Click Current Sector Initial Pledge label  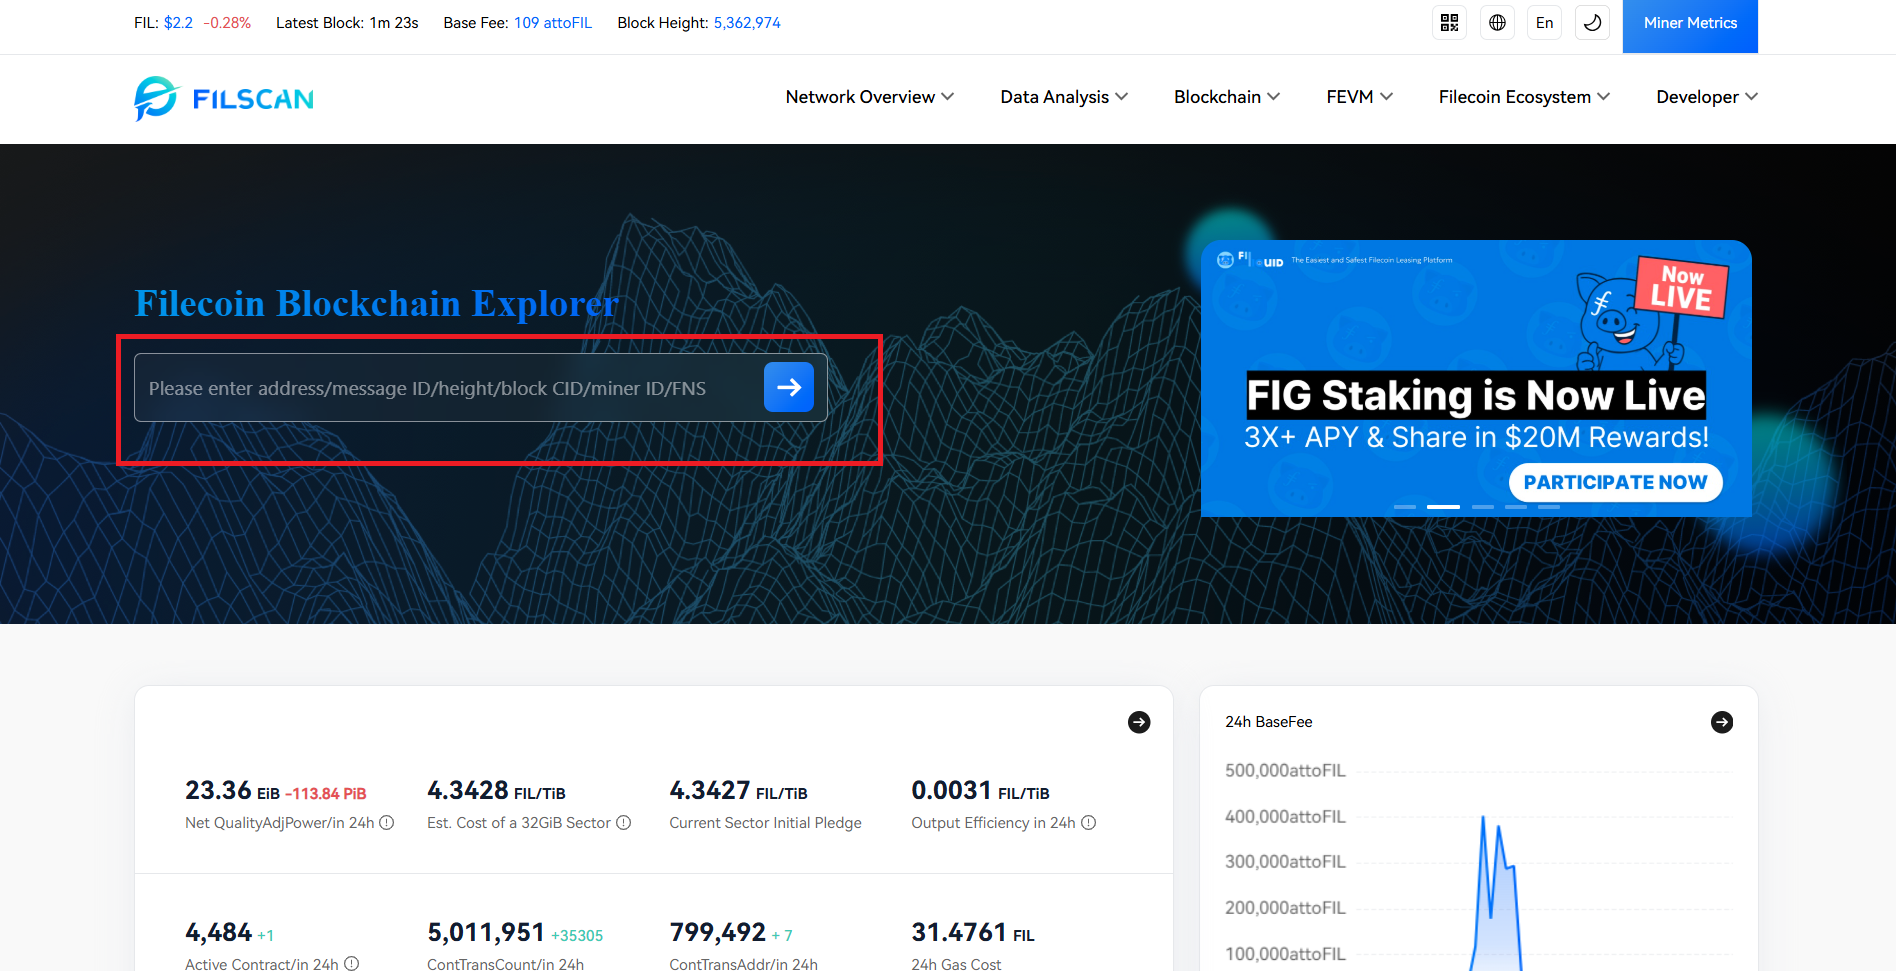765,823
